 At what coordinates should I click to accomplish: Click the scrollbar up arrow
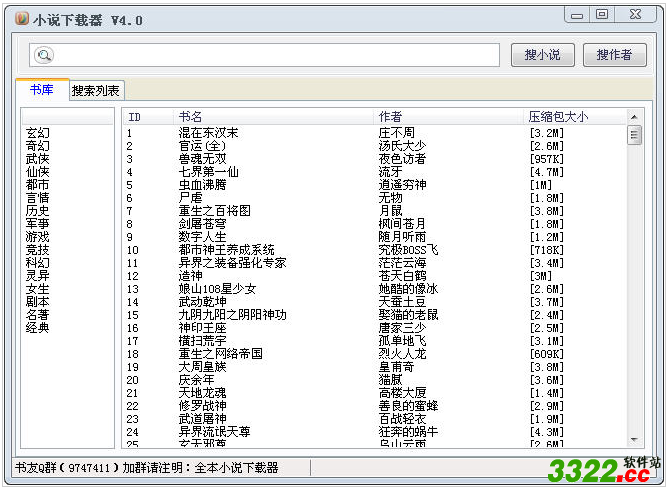click(634, 117)
